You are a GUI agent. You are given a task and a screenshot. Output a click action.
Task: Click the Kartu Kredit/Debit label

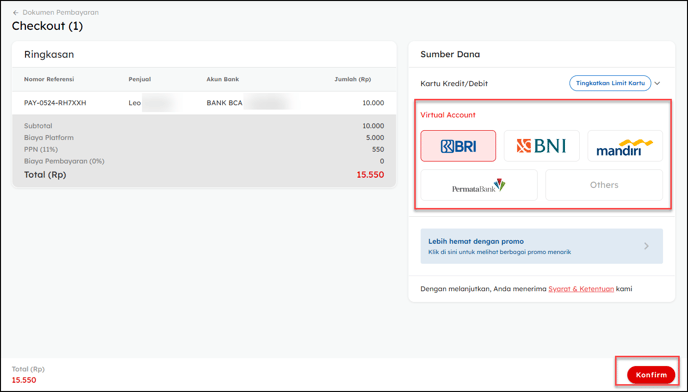pyautogui.click(x=454, y=83)
